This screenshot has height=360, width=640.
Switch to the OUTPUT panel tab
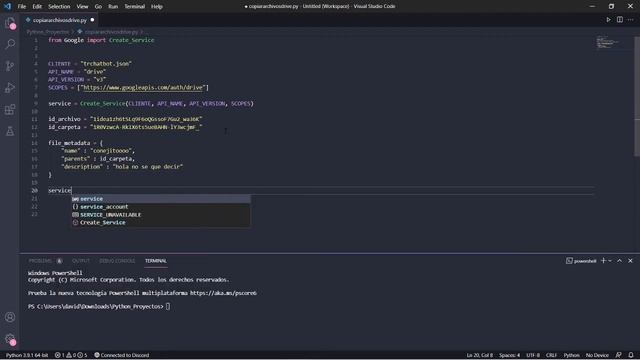(81, 261)
